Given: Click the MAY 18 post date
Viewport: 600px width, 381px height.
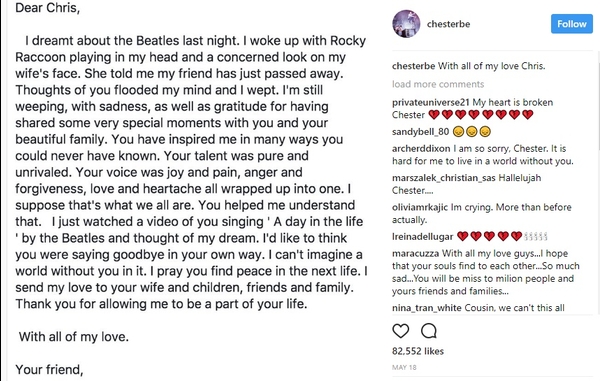Looking at the screenshot, I should (404, 367).
